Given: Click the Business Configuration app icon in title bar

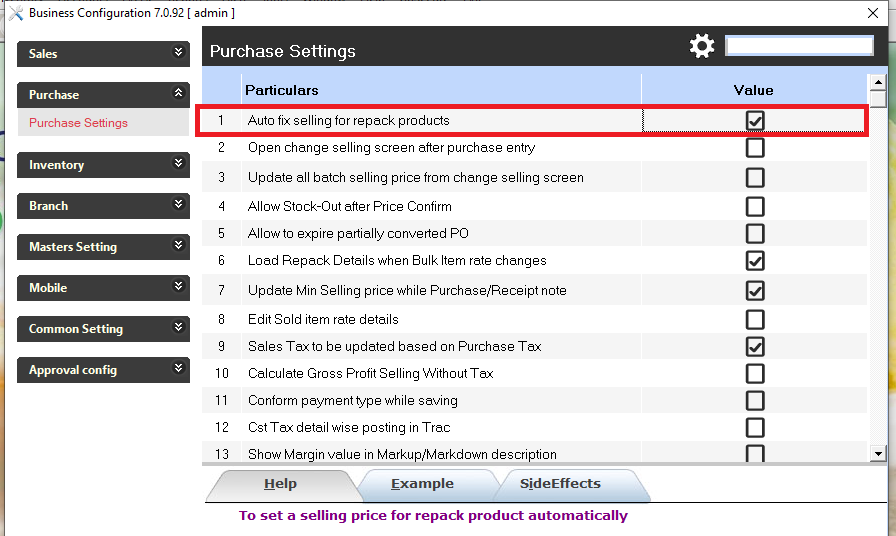Looking at the screenshot, I should pyautogui.click(x=14, y=12).
